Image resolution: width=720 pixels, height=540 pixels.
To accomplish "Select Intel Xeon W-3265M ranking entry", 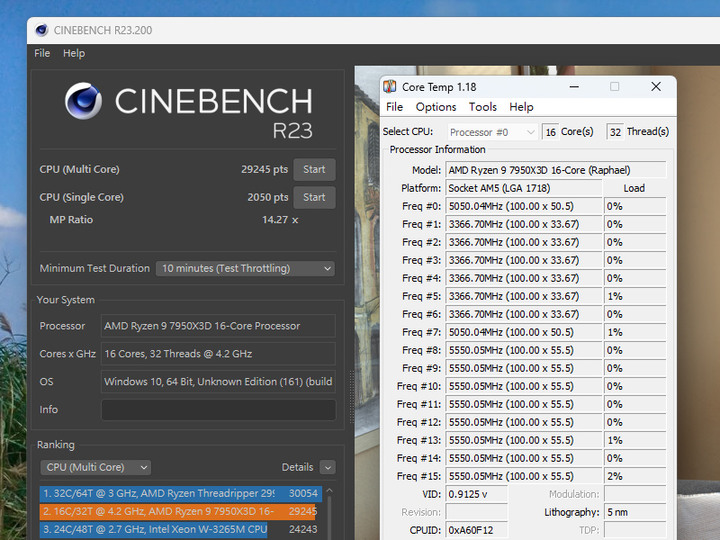I will [178, 529].
